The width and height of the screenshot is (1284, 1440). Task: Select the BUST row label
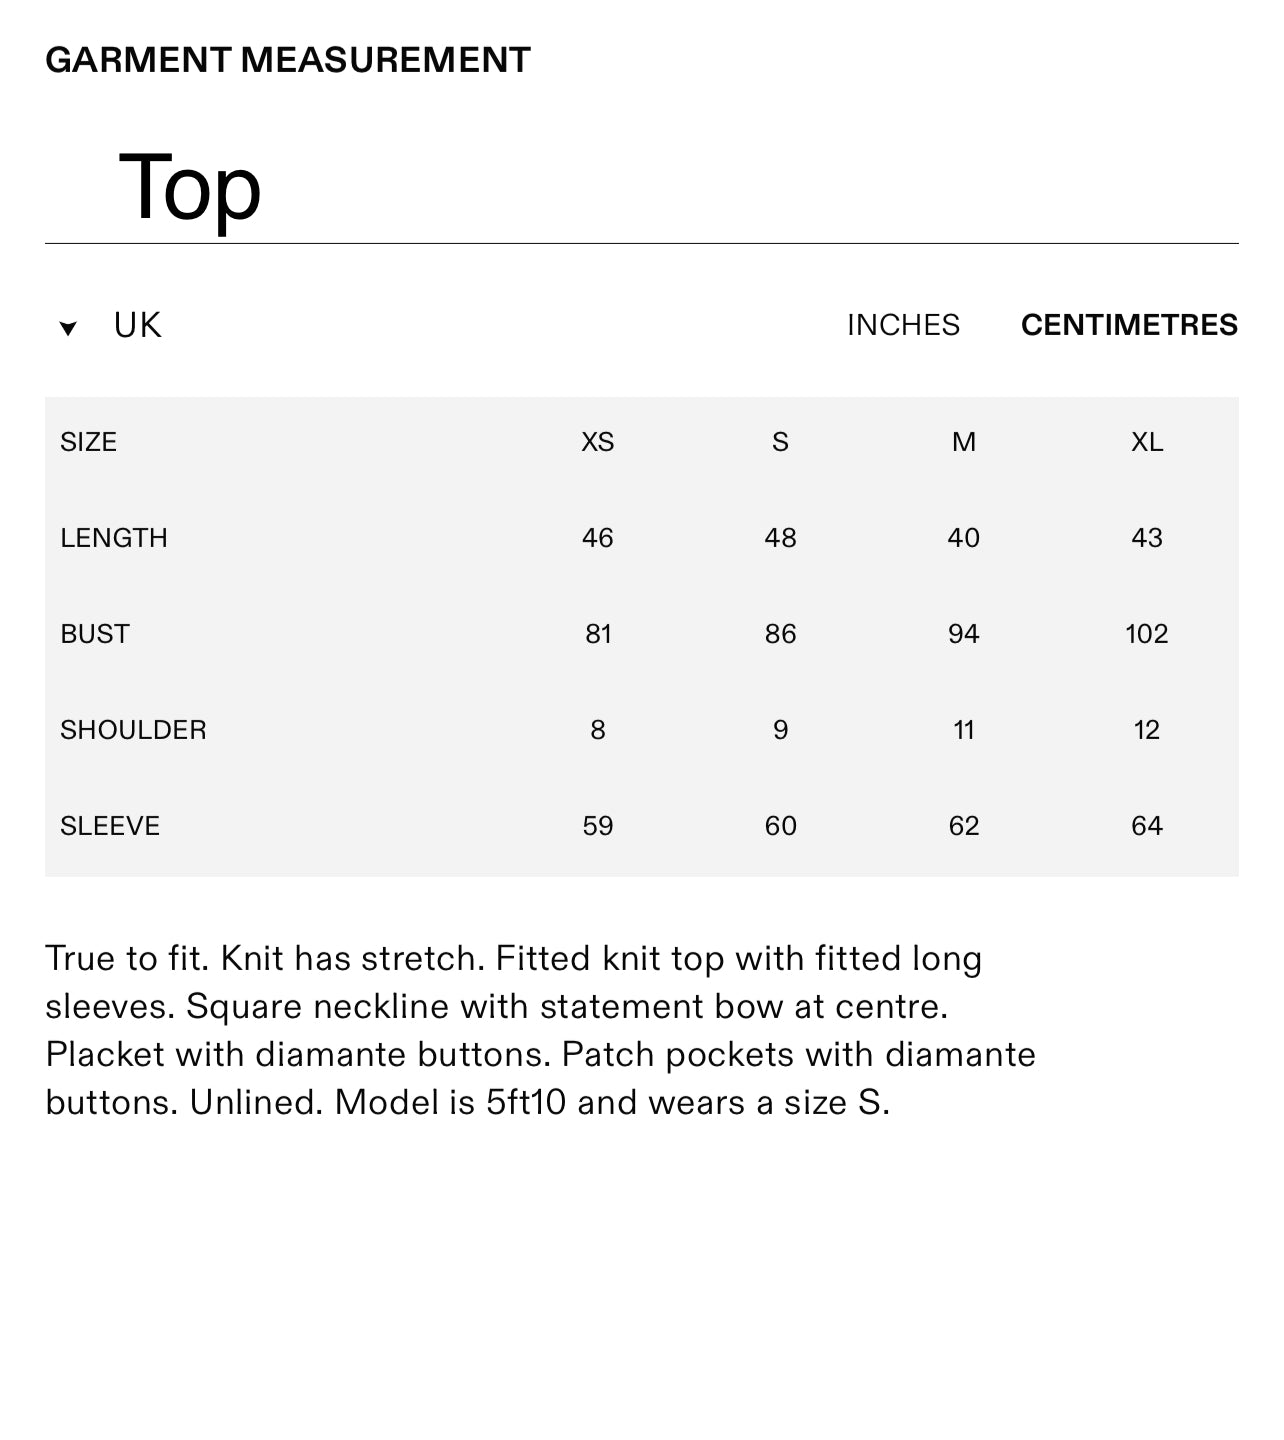[95, 634]
